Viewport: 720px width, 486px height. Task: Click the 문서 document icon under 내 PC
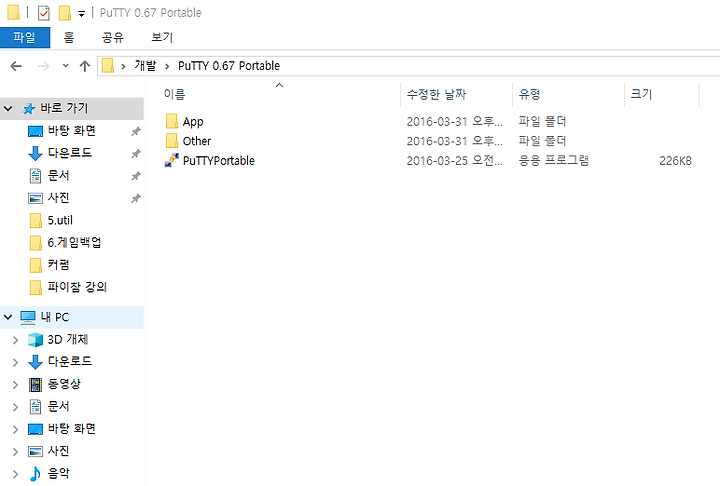tap(35, 407)
